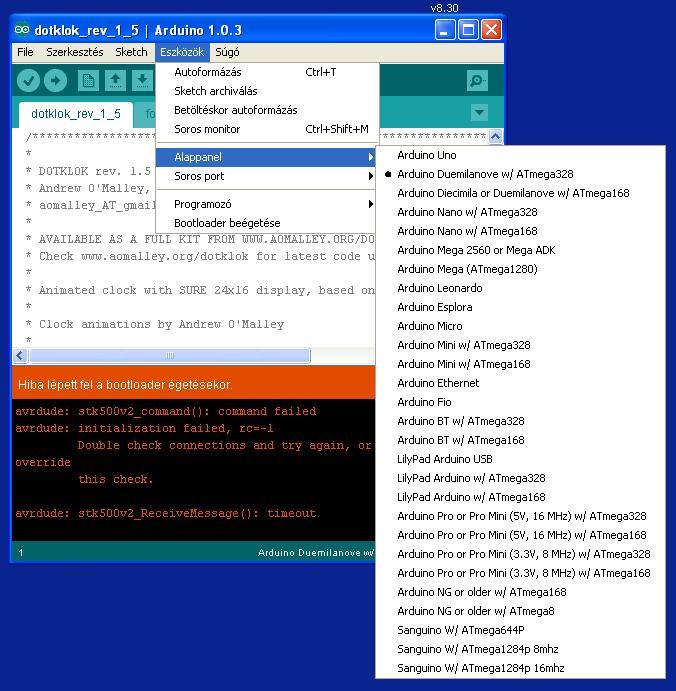The width and height of the screenshot is (676, 691).
Task: Pick Pro Mini (3.3V, 8 MHz) w/ ATmega168
Action: [x=520, y=573]
